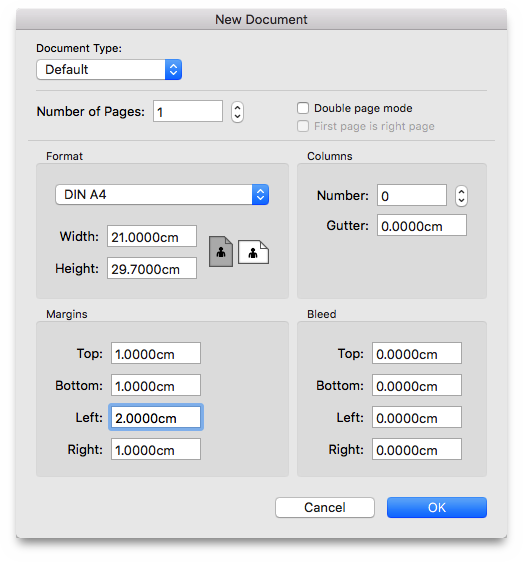Viewport: 523px width, 562px height.
Task: Click the Columns Number stepper
Action: coord(461,196)
